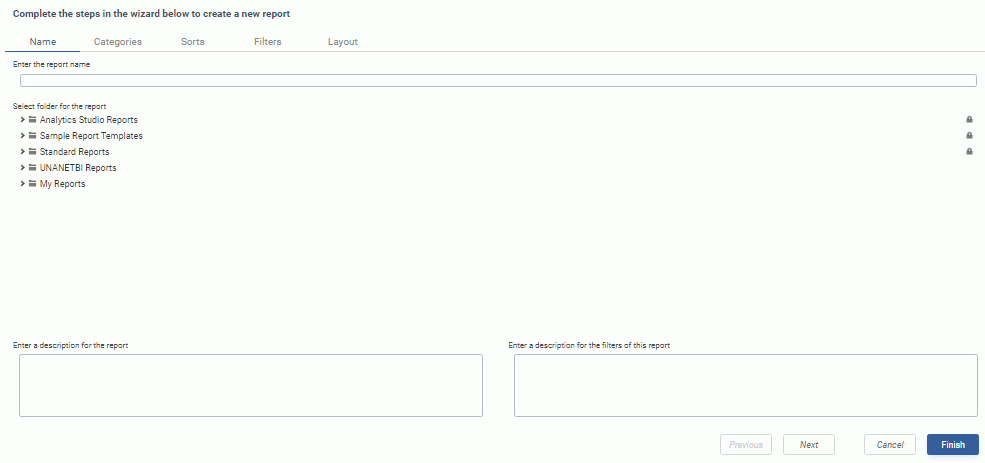Viewport: 985px width, 463px height.
Task: Open the Categories tab
Action: 117,42
